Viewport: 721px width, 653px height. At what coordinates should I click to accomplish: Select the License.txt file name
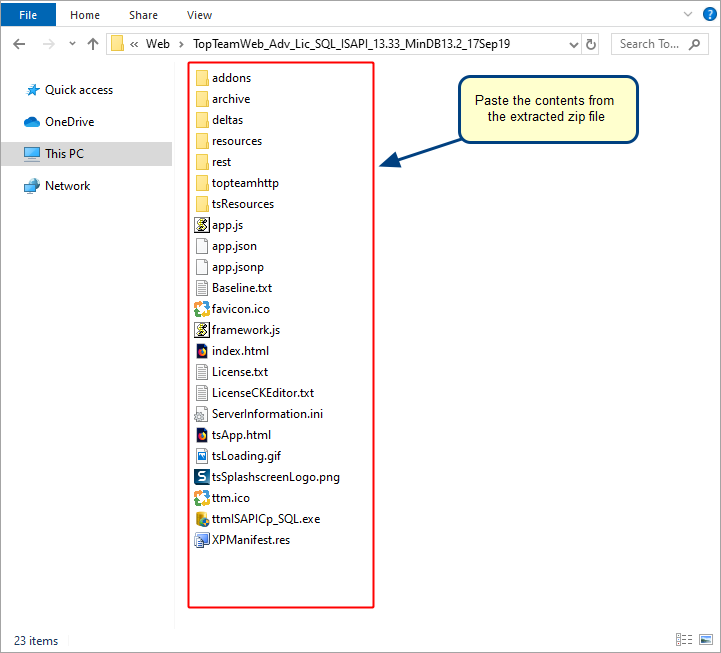pos(240,372)
